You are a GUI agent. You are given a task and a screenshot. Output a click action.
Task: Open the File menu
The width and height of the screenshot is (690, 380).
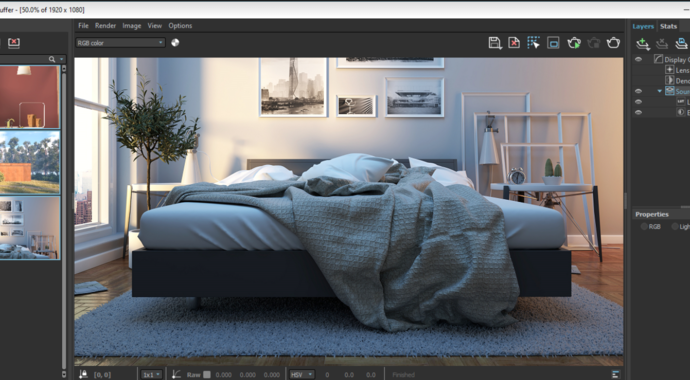coord(83,26)
